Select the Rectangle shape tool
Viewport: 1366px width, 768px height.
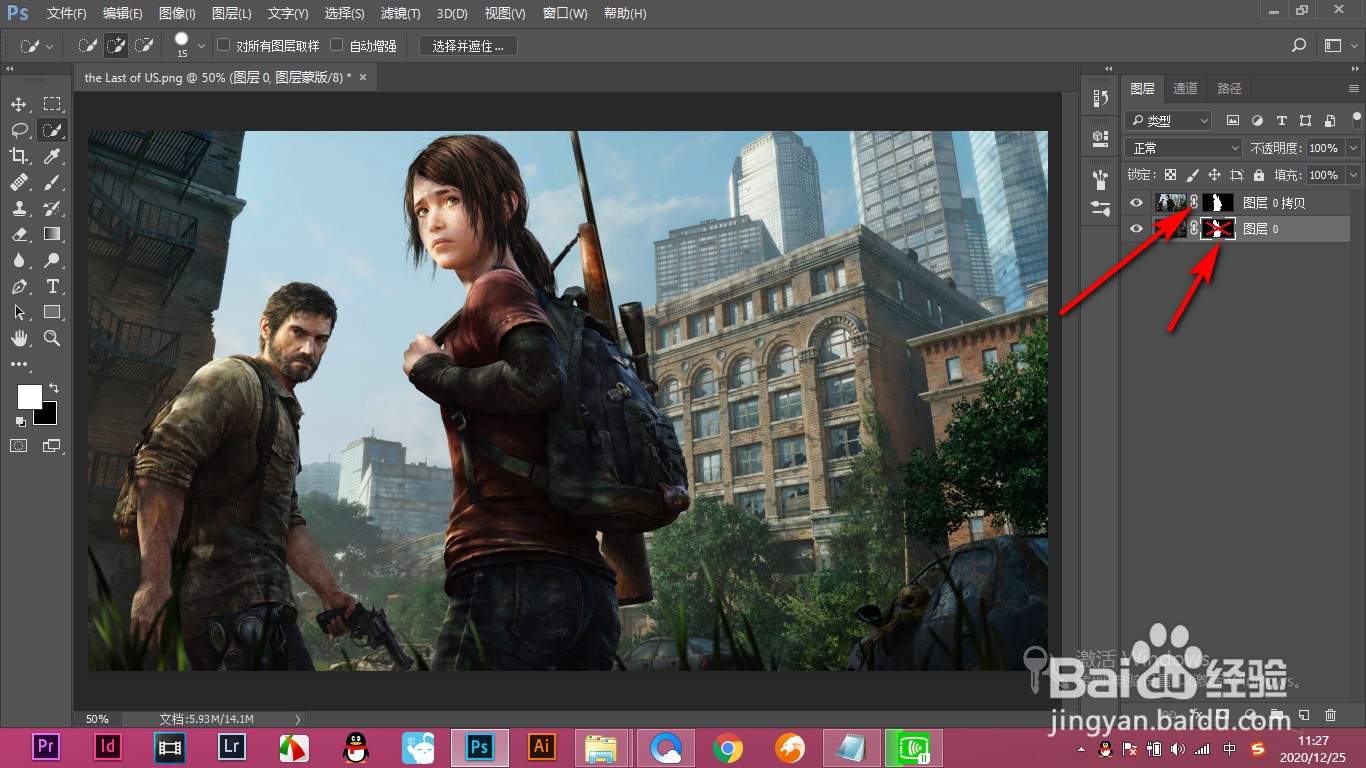coord(52,312)
